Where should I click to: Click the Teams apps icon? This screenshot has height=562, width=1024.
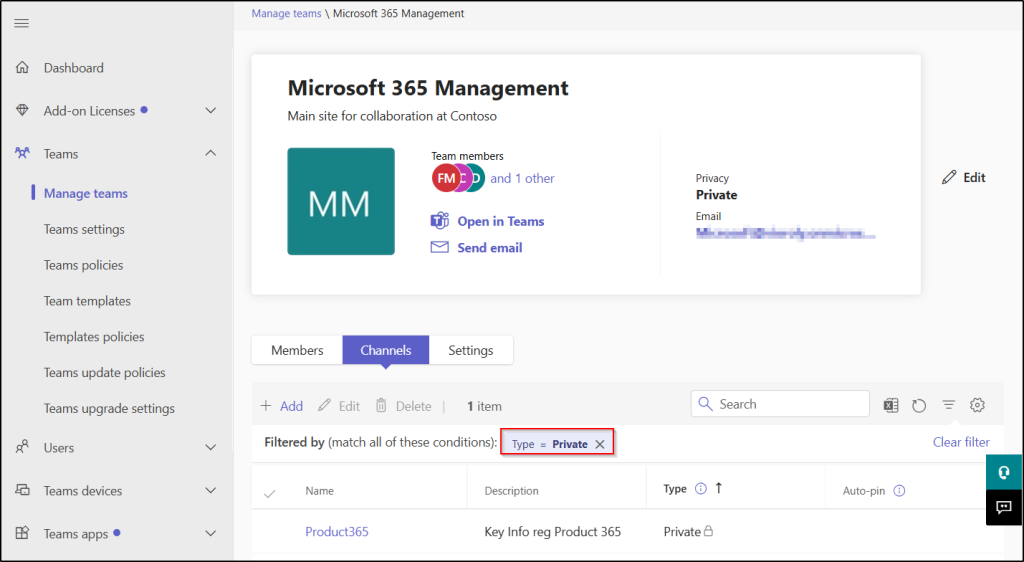[x=22, y=533]
